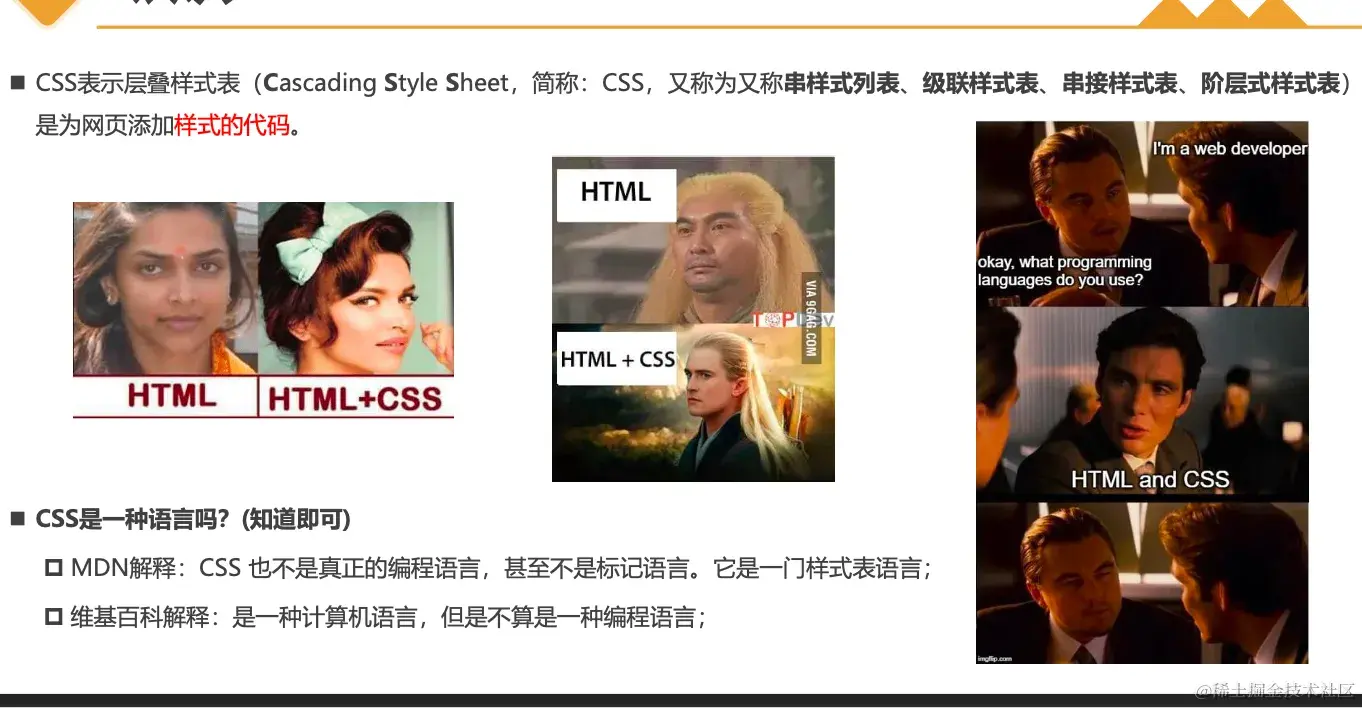This screenshot has width=1362, height=708.
Task: Click the white HTML label box in the elf meme
Action: [615, 194]
